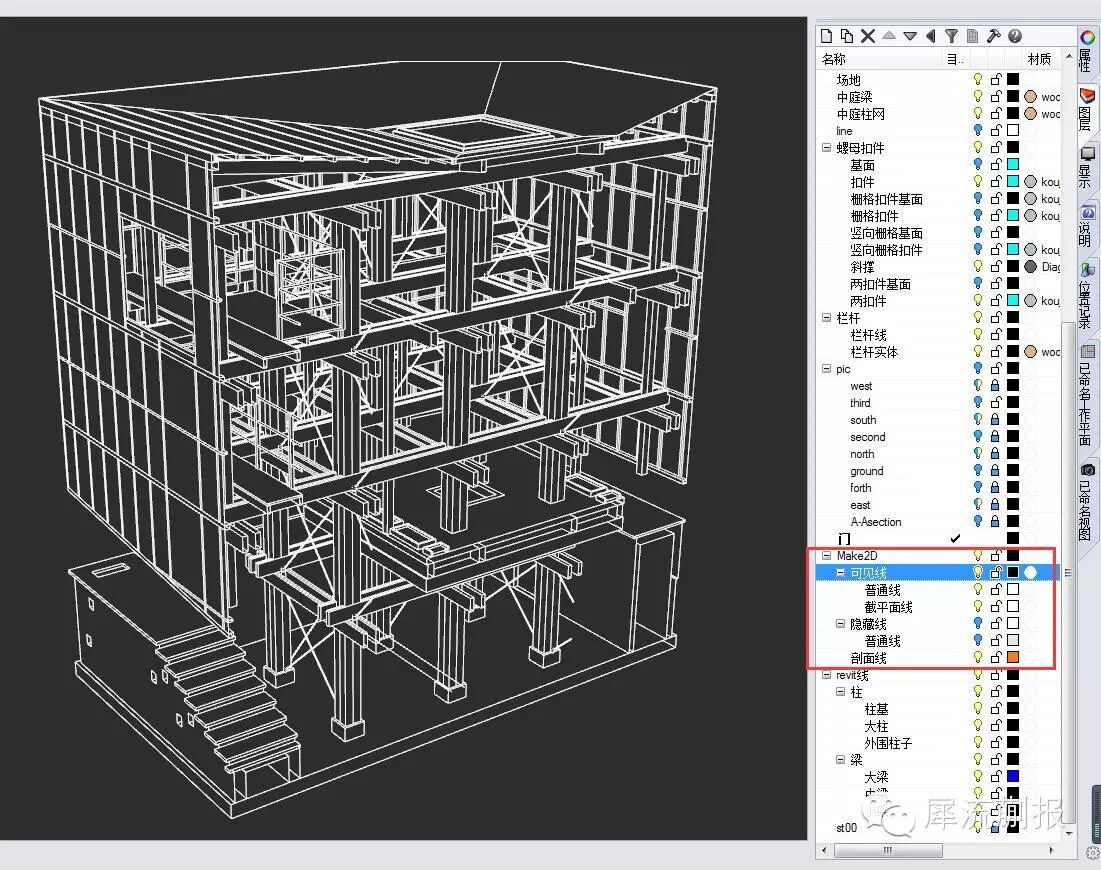Click the horizontal scrollbar thumb in layer panel
This screenshot has width=1101, height=870.
point(888,850)
